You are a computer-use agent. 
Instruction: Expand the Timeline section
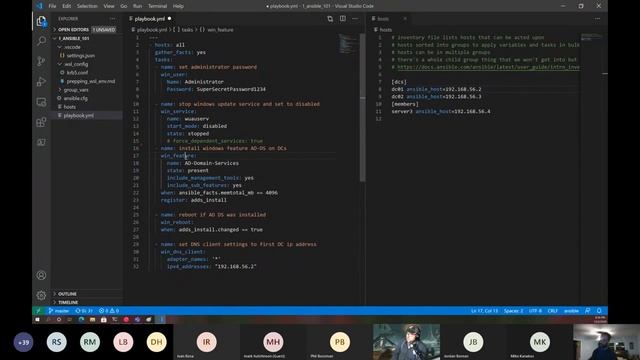87,302
